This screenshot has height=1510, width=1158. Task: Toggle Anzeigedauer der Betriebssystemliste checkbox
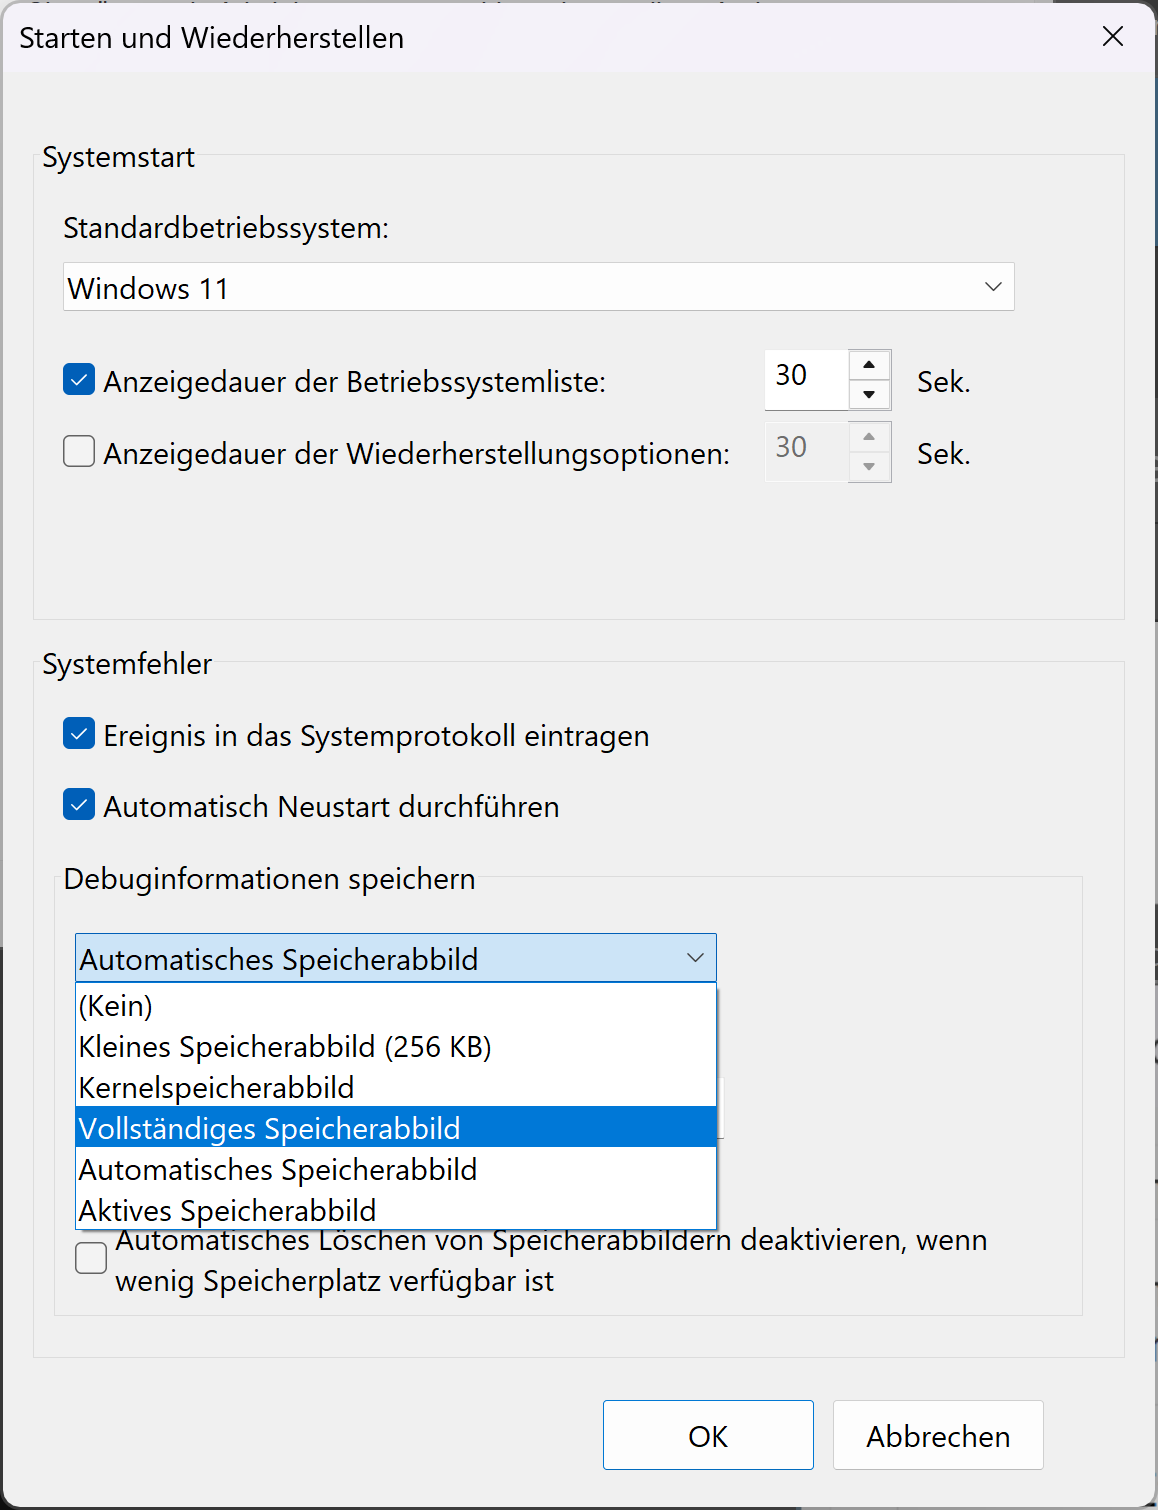79,380
